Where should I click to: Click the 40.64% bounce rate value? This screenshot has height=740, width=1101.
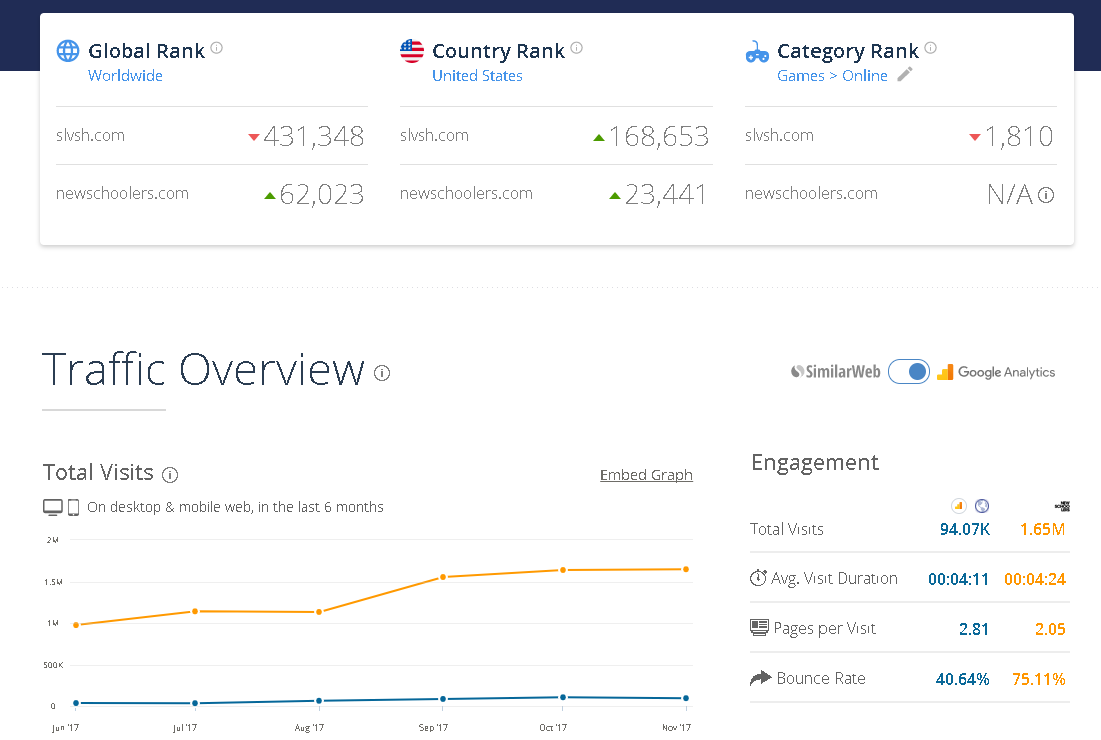[963, 679]
